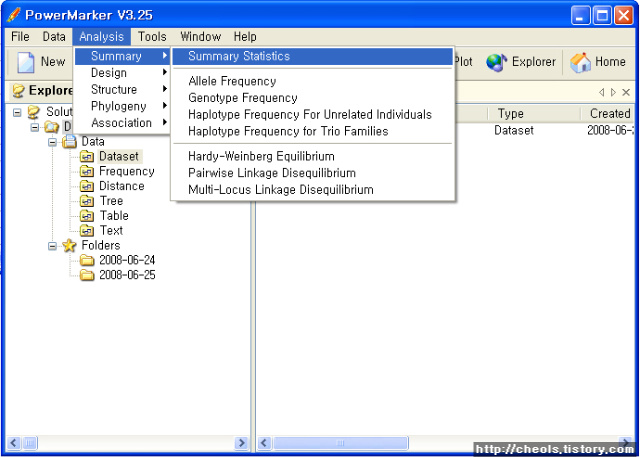Collapse the Data tree node
The width and height of the screenshot is (640, 457).
click(52, 142)
